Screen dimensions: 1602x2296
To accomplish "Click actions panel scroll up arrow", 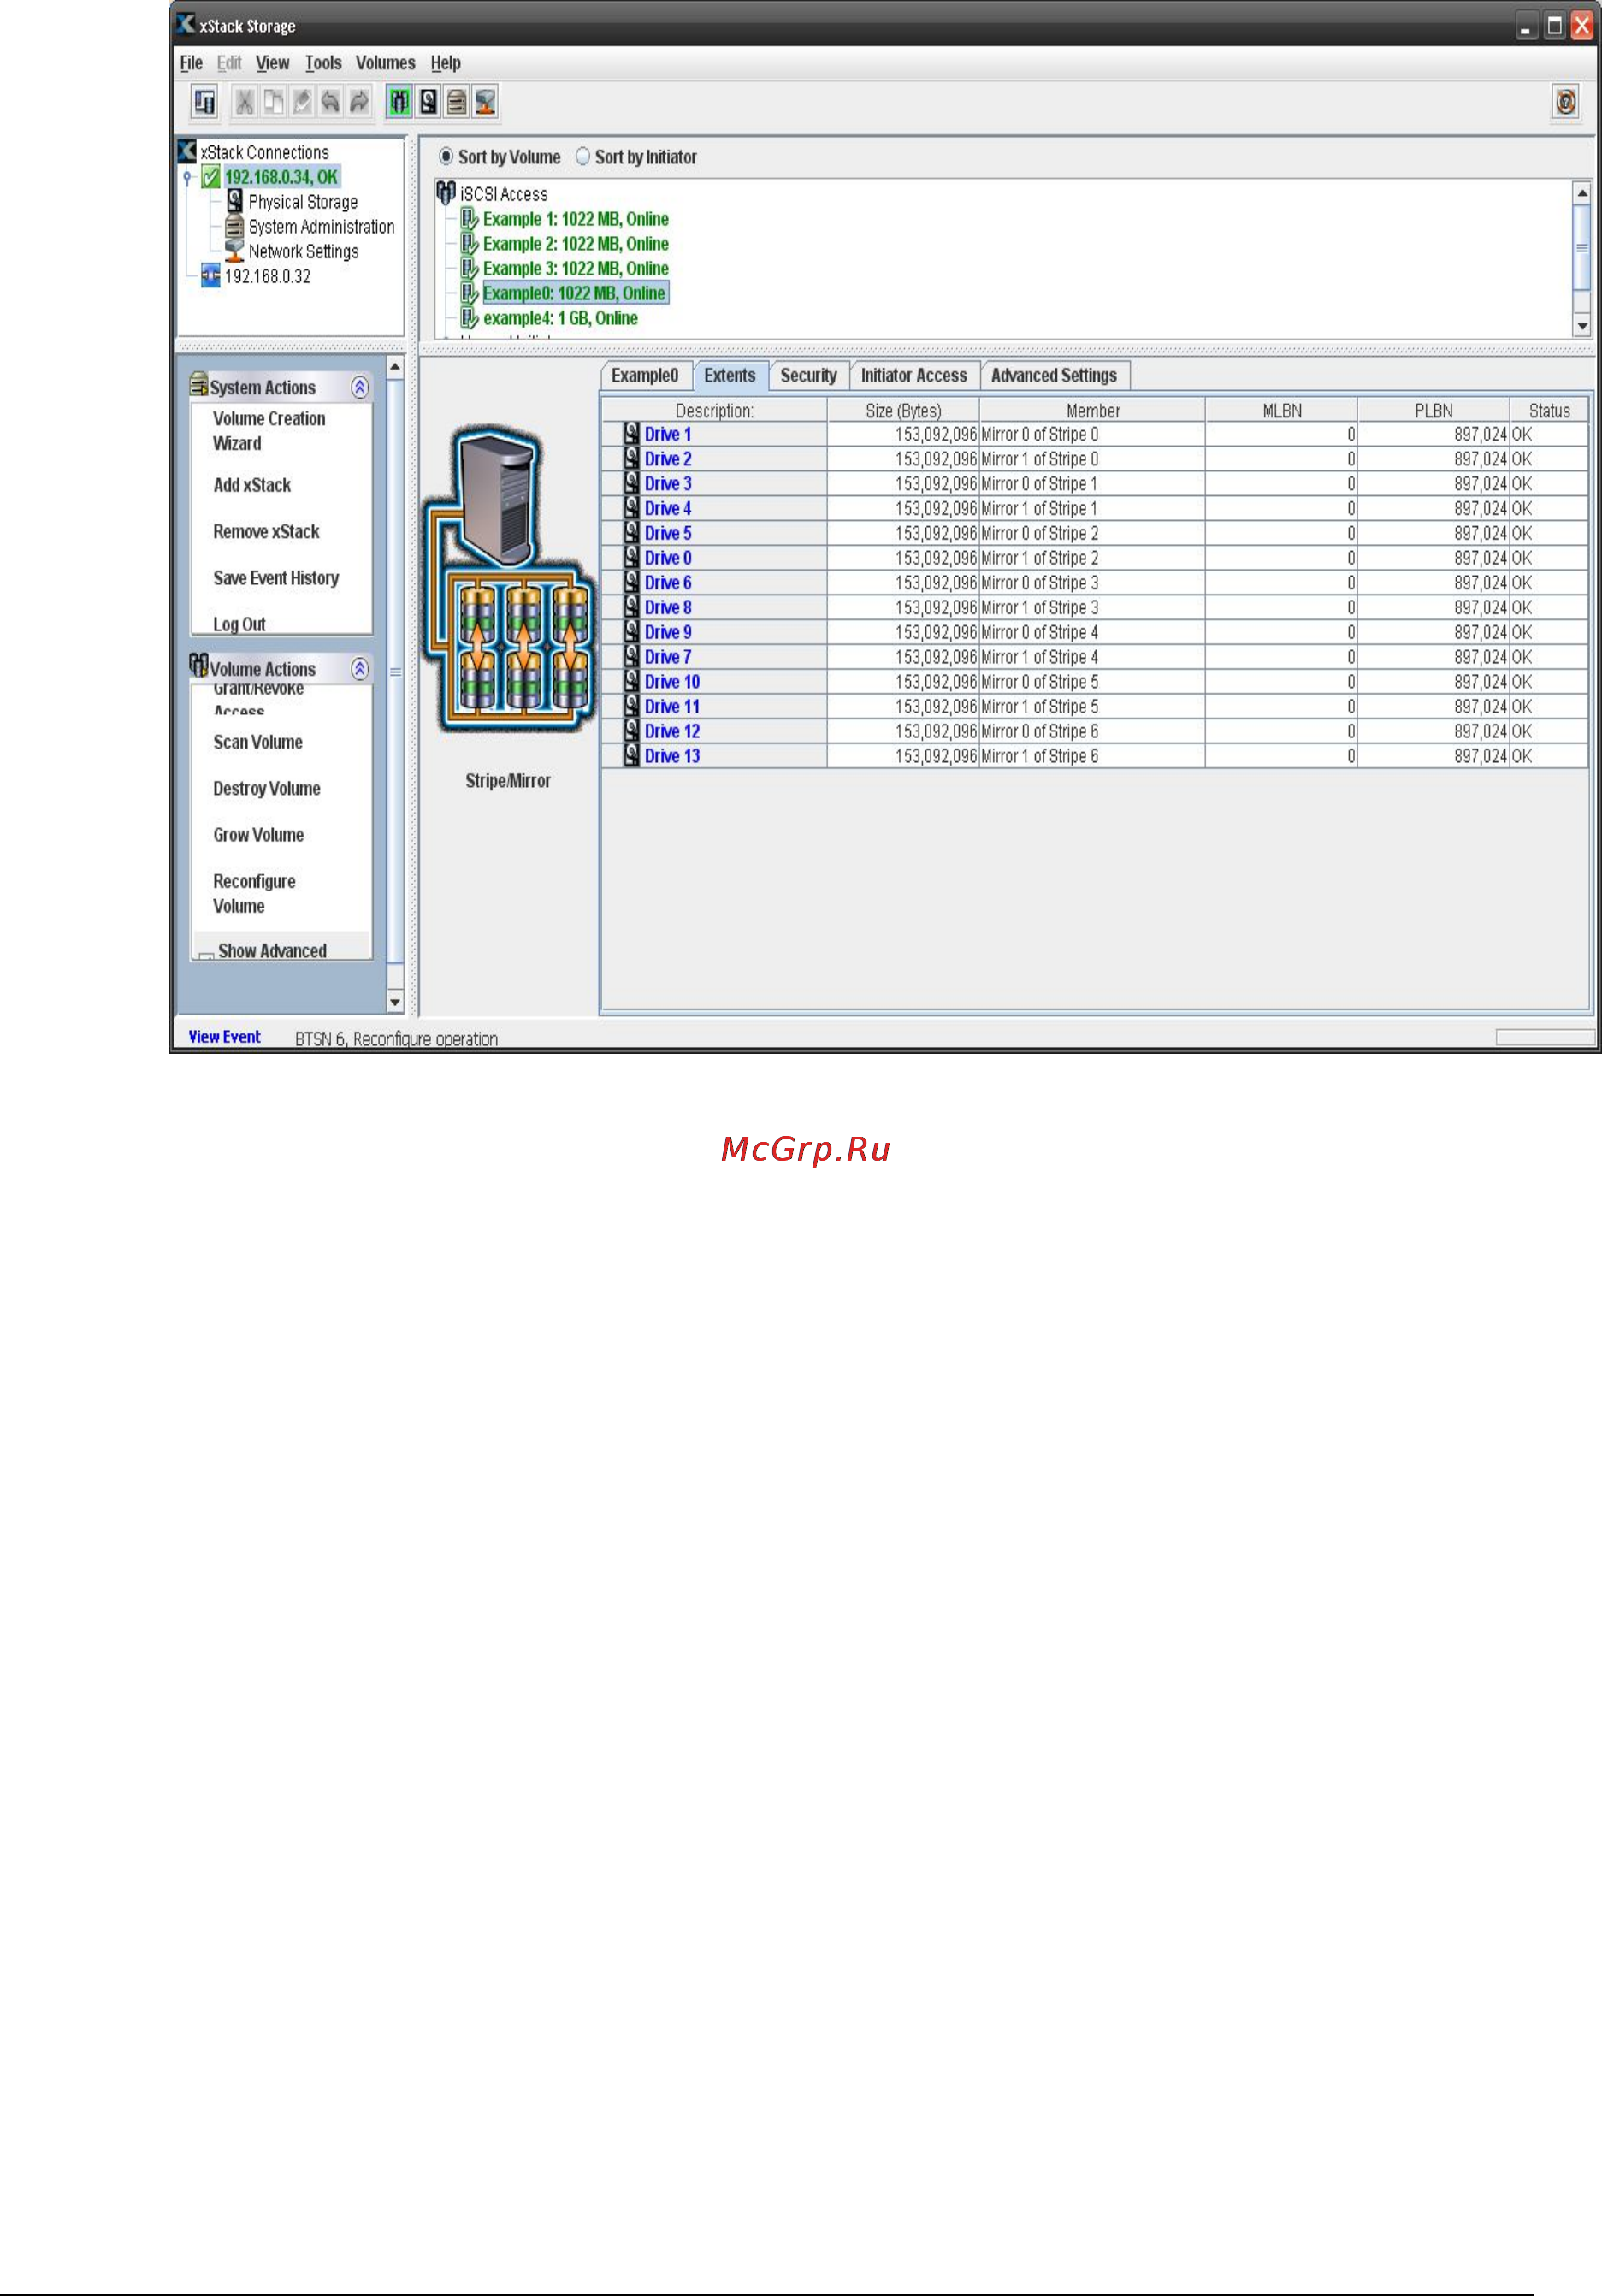I will [395, 367].
